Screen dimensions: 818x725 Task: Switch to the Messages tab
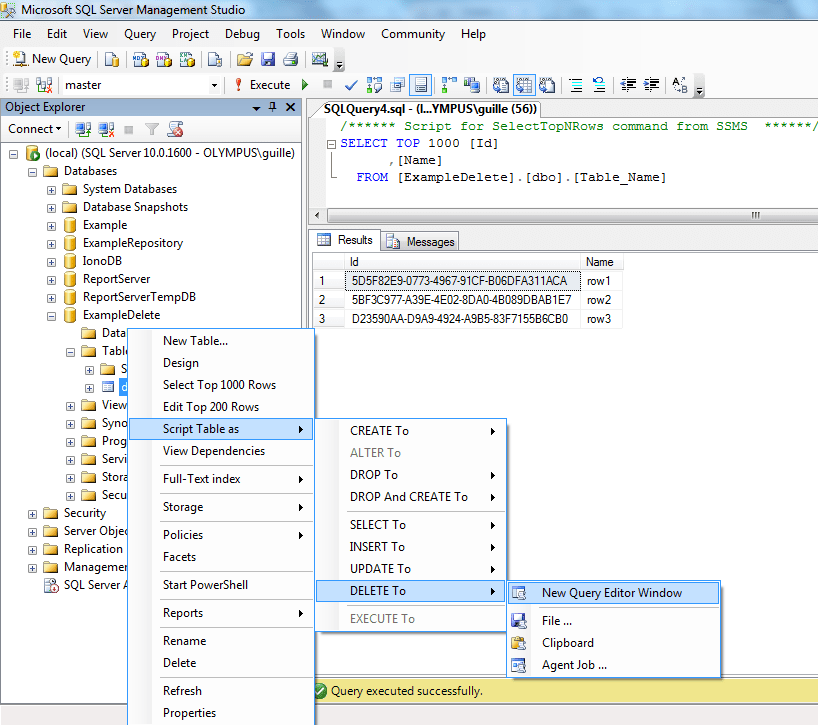pos(421,241)
